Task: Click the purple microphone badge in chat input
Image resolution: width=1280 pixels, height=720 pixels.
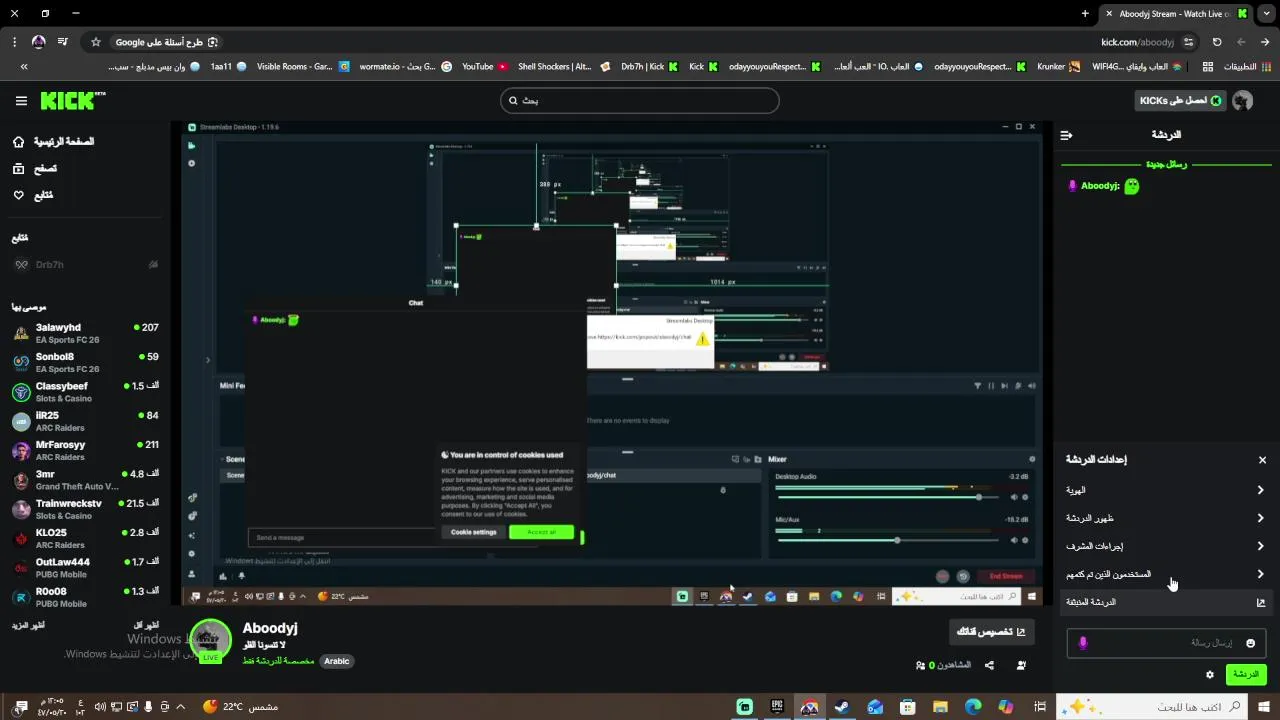Action: coord(1083,643)
